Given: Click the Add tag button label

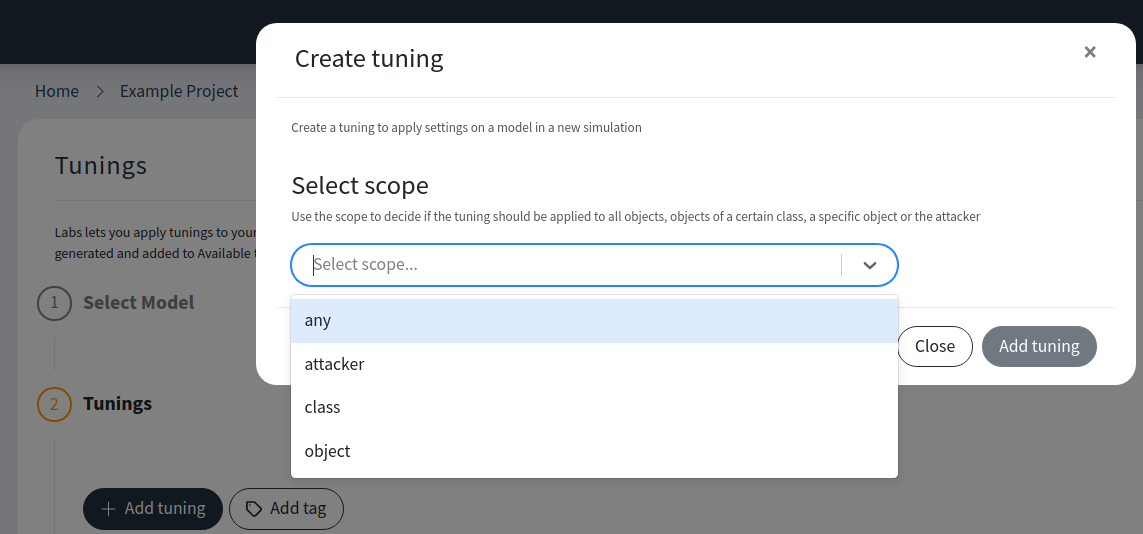Looking at the screenshot, I should click(298, 509).
